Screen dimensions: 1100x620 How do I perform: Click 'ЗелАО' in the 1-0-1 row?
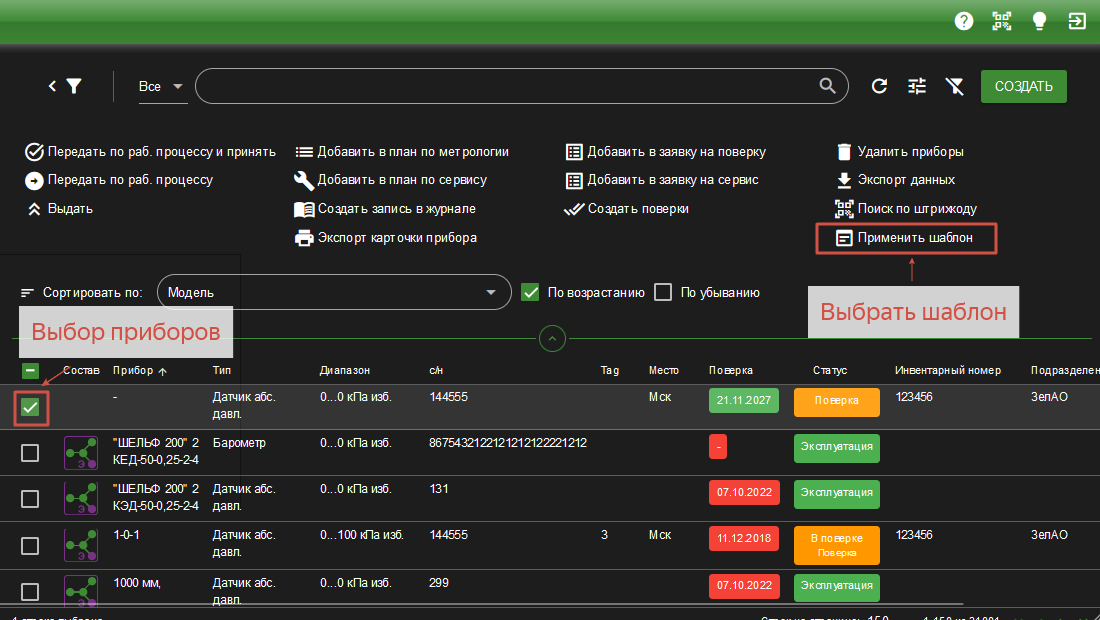coord(1049,534)
